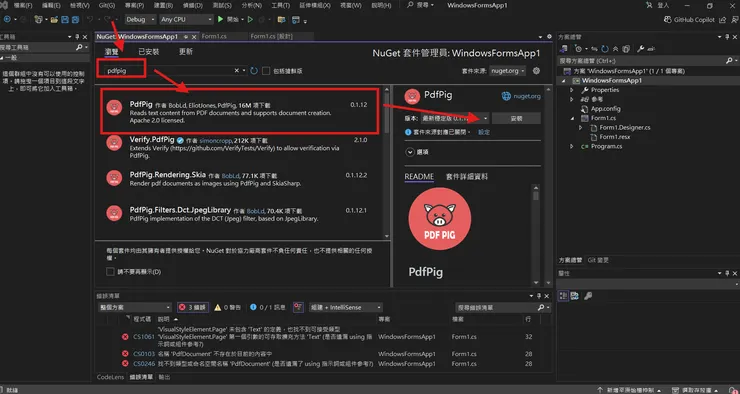This screenshot has width=740, height=394.
Task: Click the green Start debugging play icon
Action: (220, 19)
